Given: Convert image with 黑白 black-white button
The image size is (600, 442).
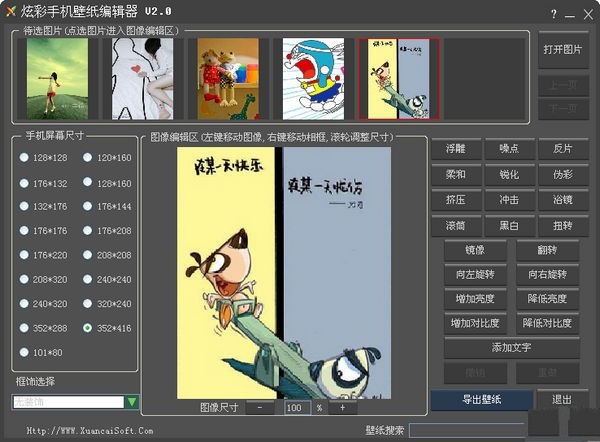Looking at the screenshot, I should (x=509, y=226).
